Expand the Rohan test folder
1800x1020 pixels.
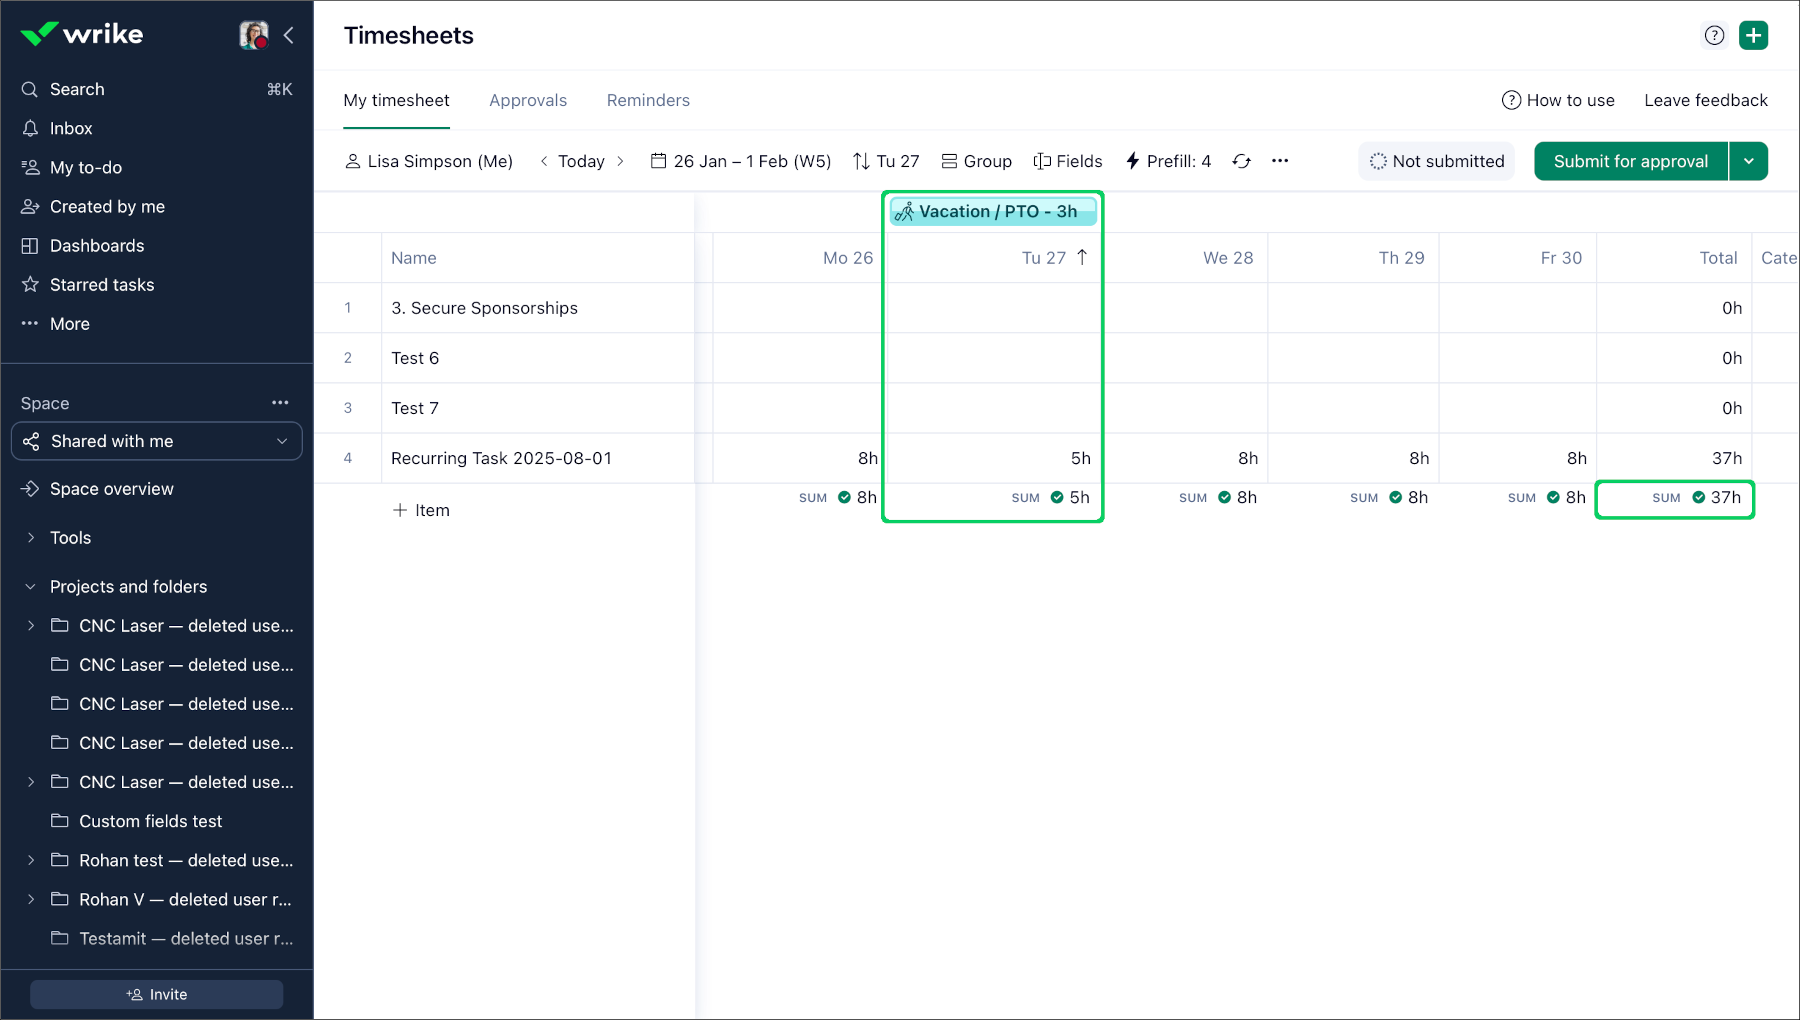tap(31, 860)
